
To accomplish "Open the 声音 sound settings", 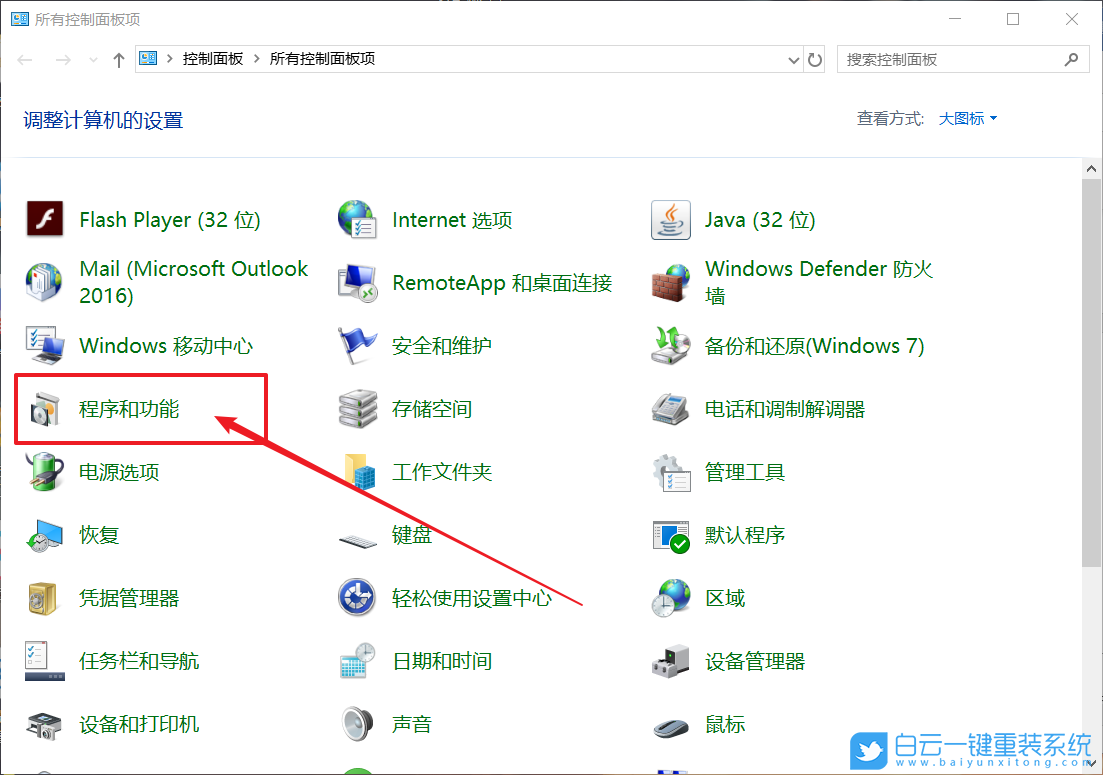I will (x=412, y=724).
